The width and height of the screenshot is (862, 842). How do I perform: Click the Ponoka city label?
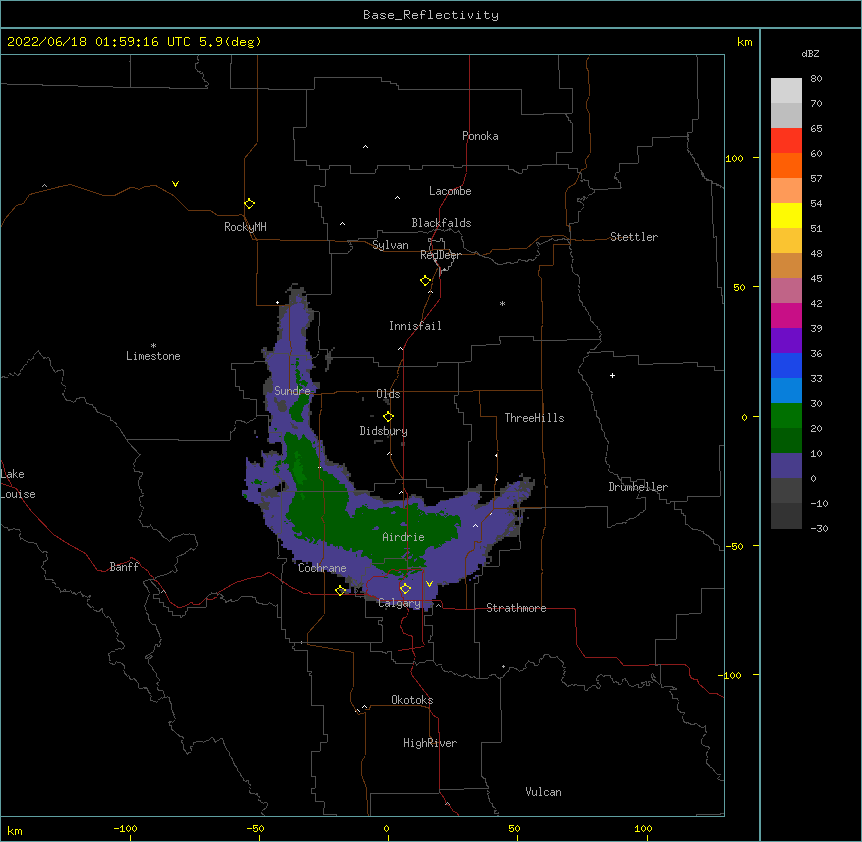(x=480, y=136)
